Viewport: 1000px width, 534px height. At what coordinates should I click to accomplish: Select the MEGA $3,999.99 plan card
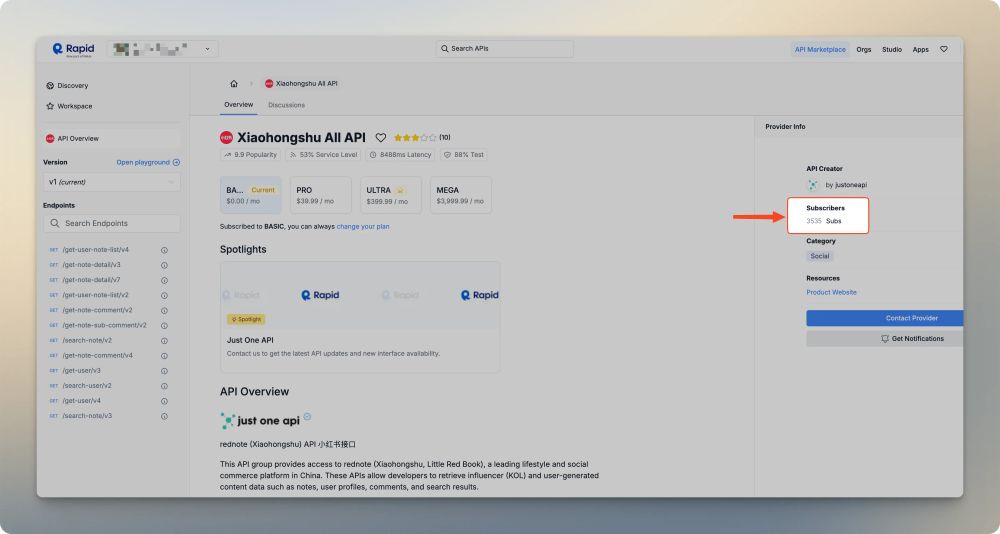pos(460,195)
